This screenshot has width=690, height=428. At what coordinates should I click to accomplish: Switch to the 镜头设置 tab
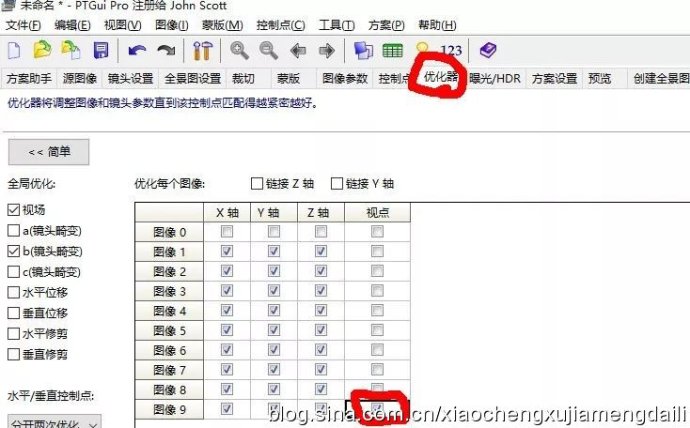click(130, 79)
